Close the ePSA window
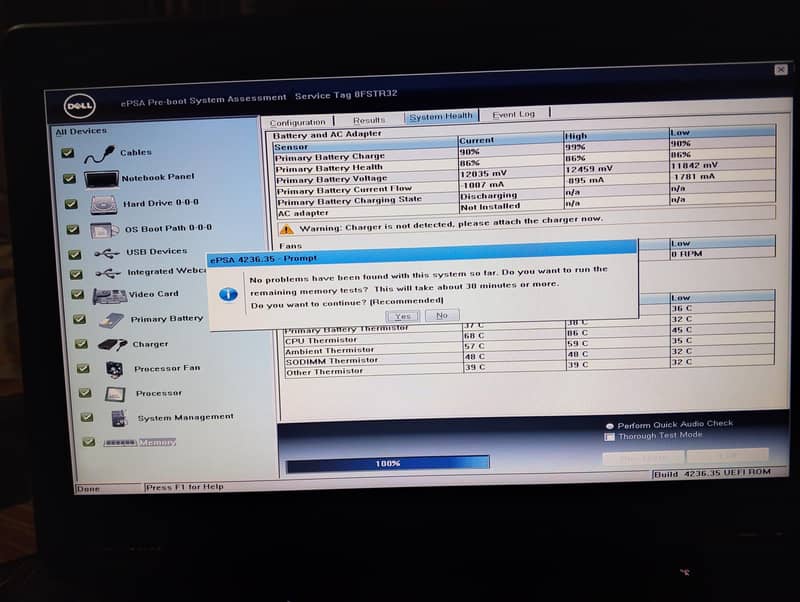Viewport: 800px width, 602px height. pos(781,70)
